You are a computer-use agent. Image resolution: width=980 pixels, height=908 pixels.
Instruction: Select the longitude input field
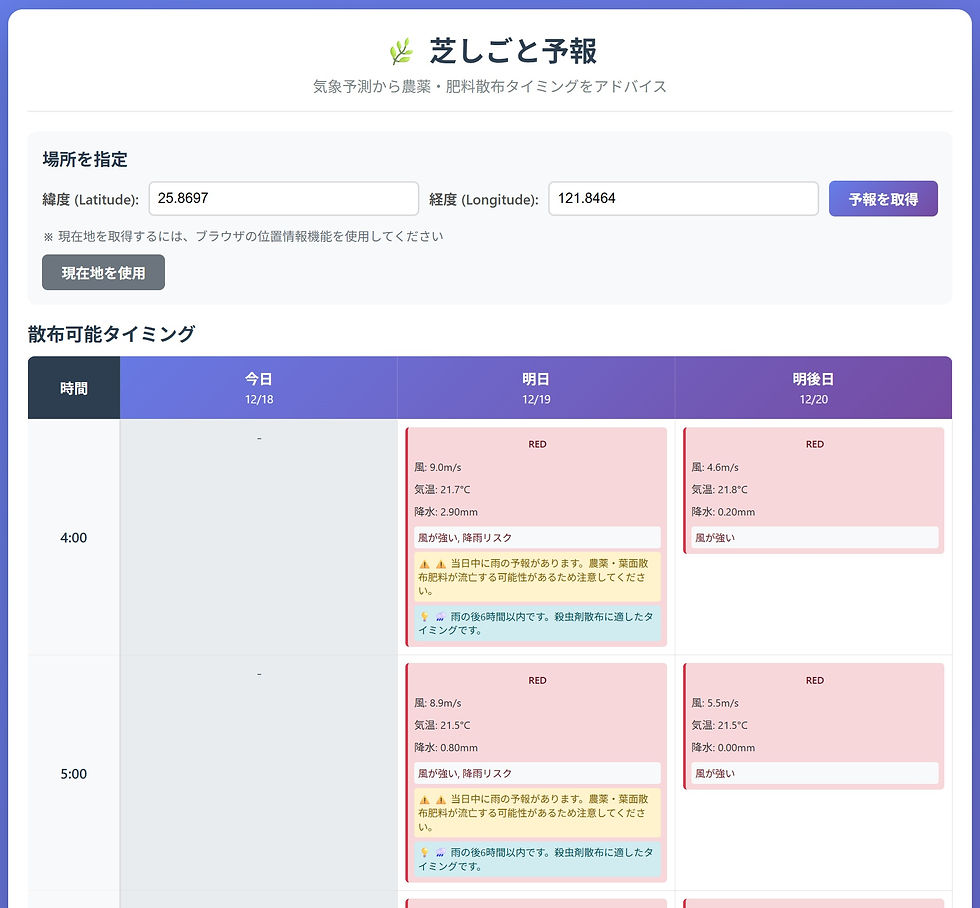tap(683, 198)
